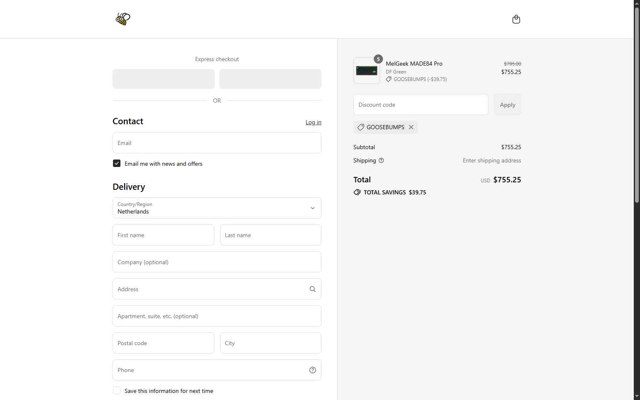Focus the Apartment, suite, etc. field

click(217, 316)
